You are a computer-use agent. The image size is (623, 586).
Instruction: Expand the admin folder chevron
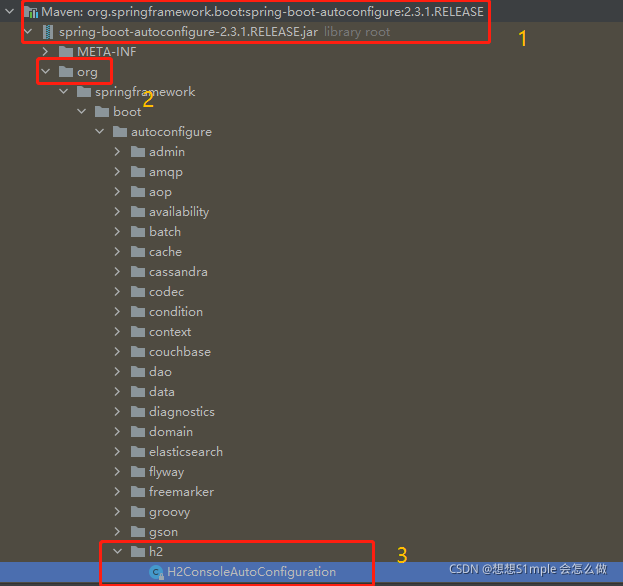pyautogui.click(x=117, y=151)
